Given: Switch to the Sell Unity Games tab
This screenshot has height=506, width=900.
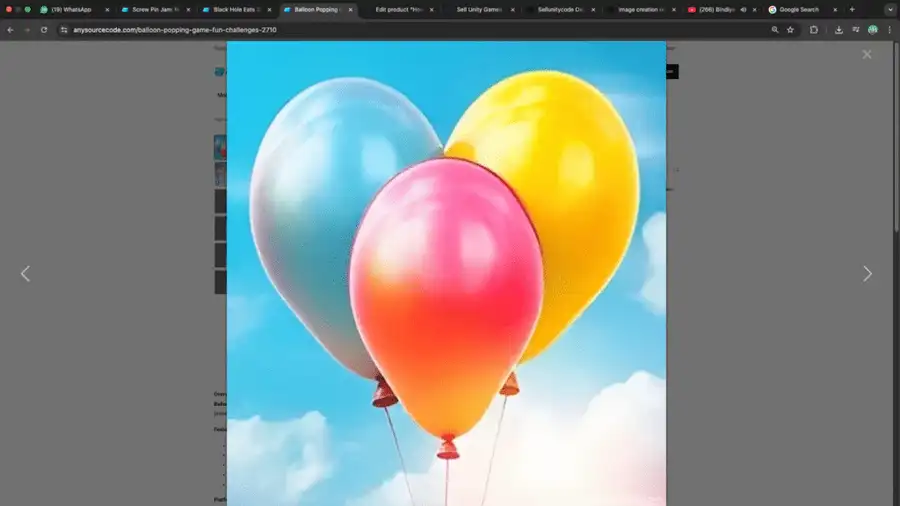Looking at the screenshot, I should point(478,9).
